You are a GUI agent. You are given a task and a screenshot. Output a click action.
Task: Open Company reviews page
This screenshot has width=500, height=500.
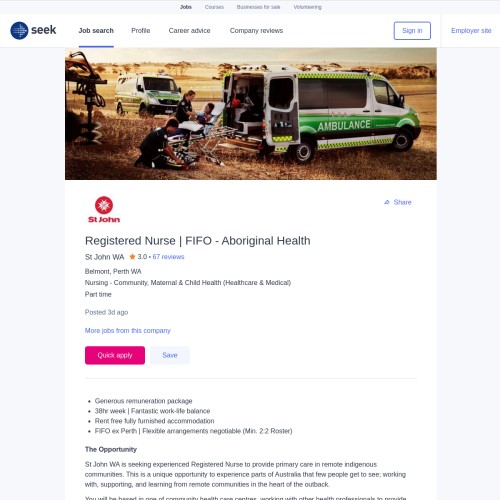256,31
